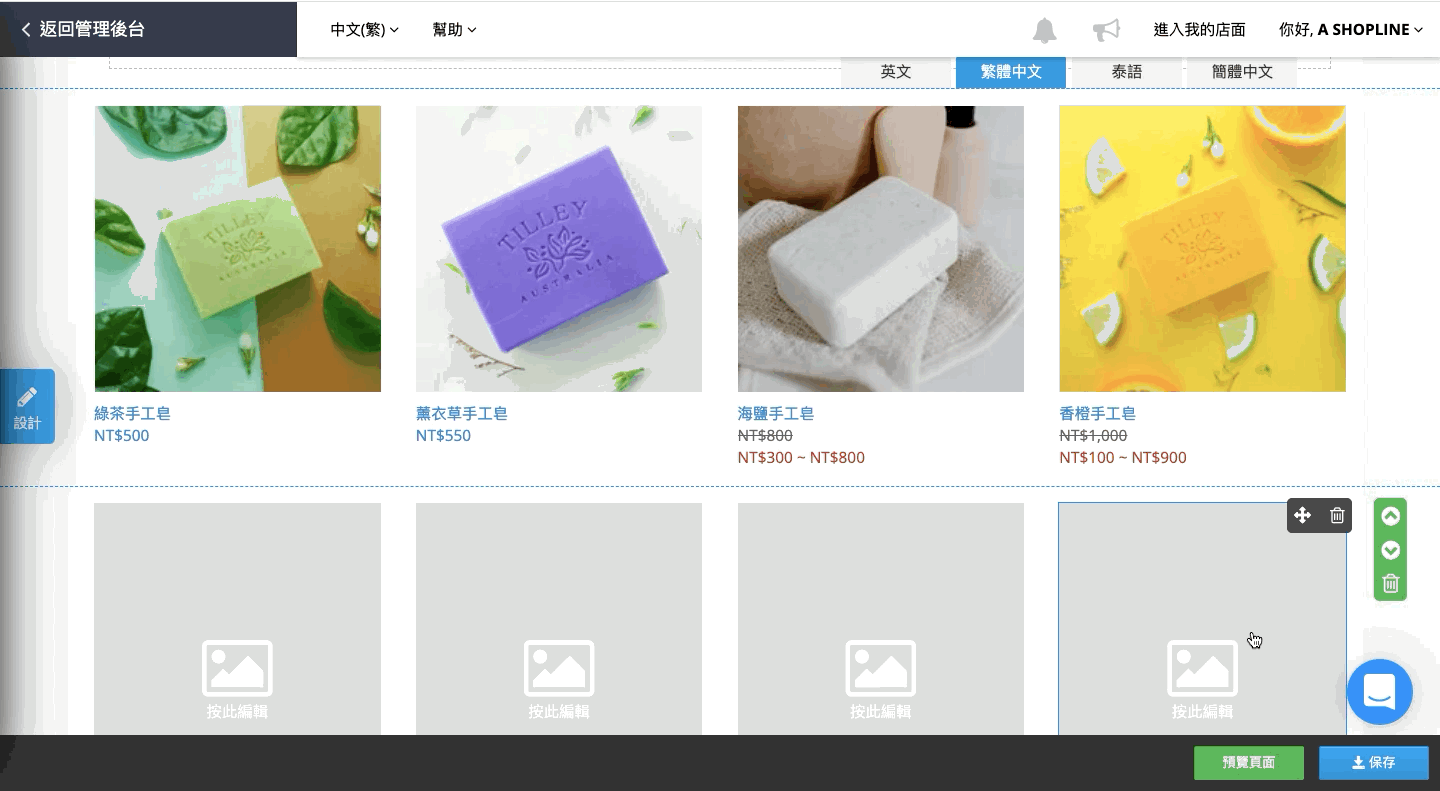Select the orange soap product image
The width and height of the screenshot is (1440, 791).
(x=1202, y=249)
